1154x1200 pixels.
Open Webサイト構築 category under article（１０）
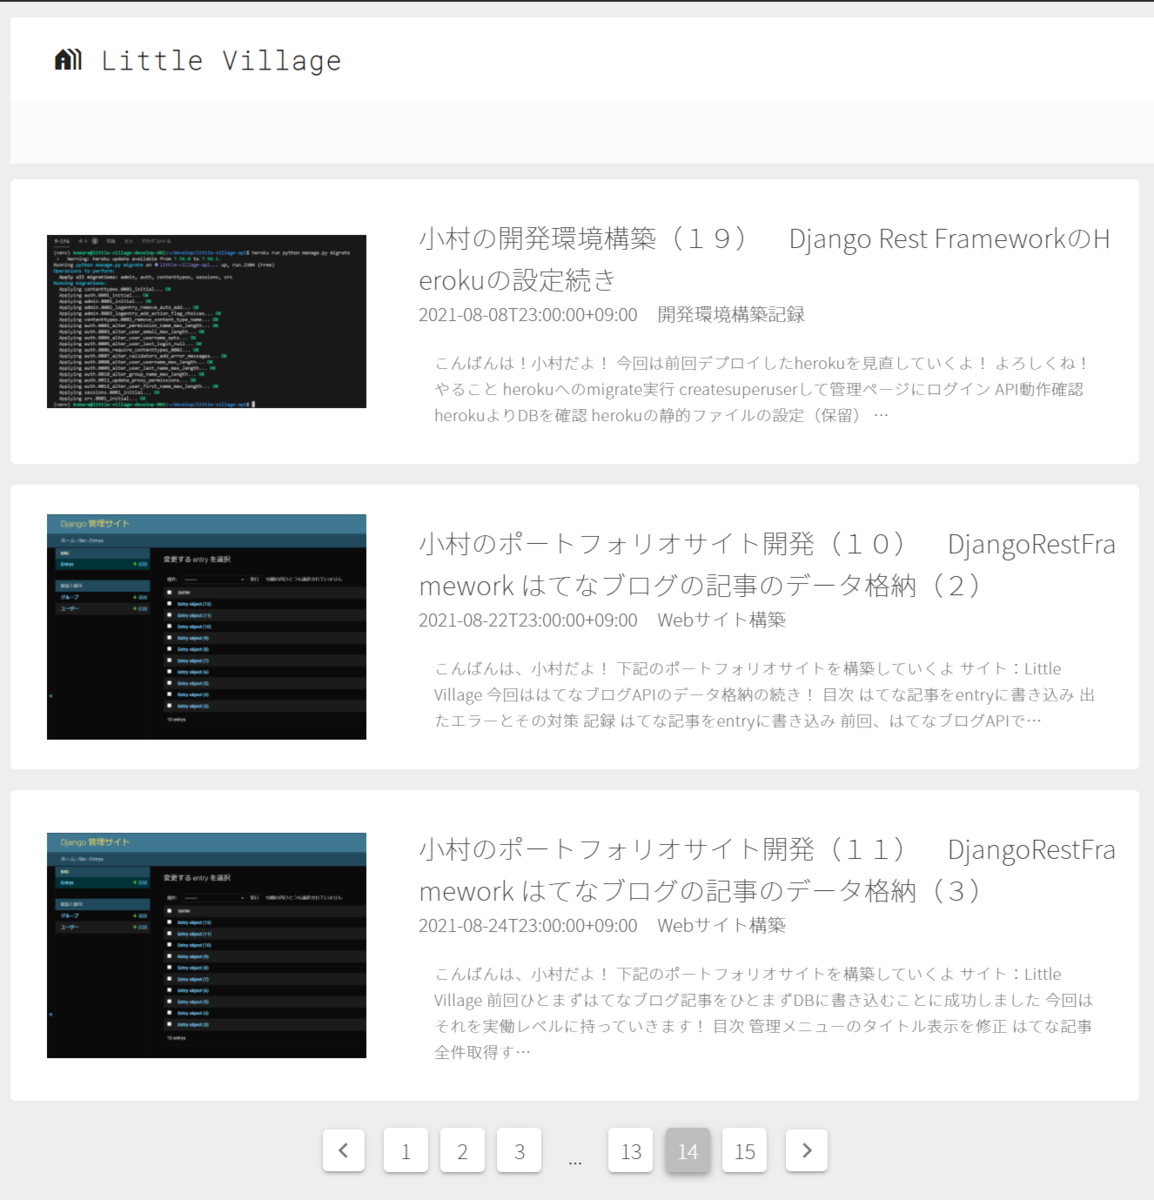pos(722,619)
